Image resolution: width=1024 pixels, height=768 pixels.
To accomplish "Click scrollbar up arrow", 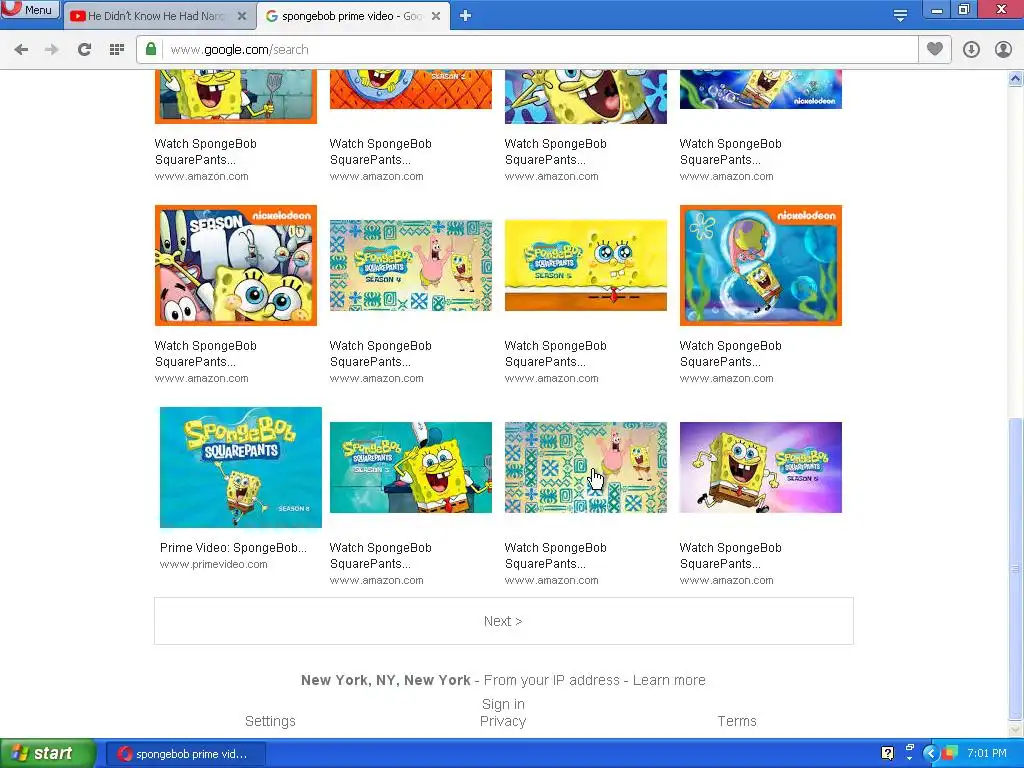I will [x=1016, y=79].
